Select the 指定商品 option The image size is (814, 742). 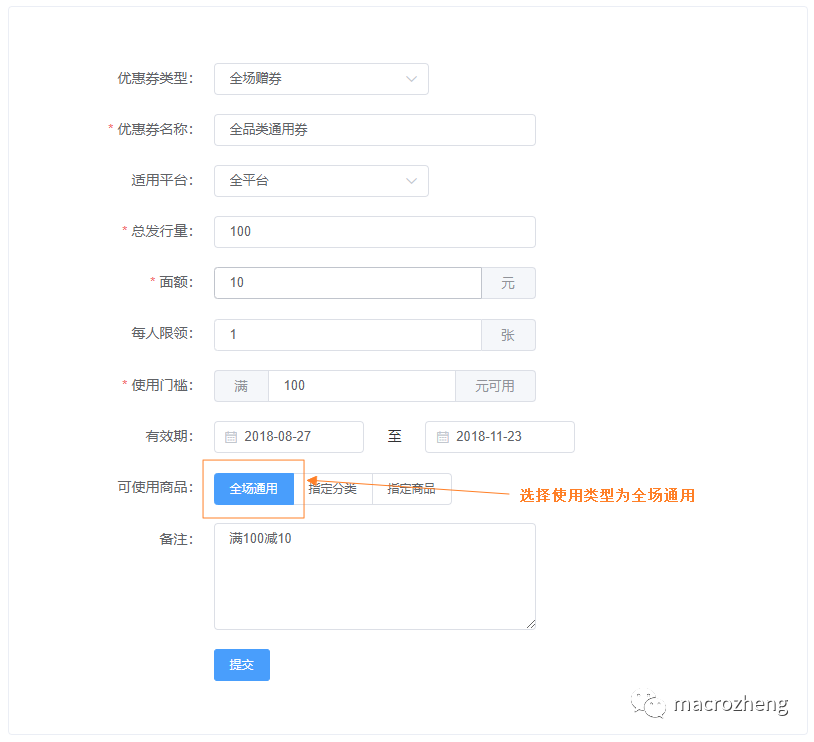pos(412,489)
